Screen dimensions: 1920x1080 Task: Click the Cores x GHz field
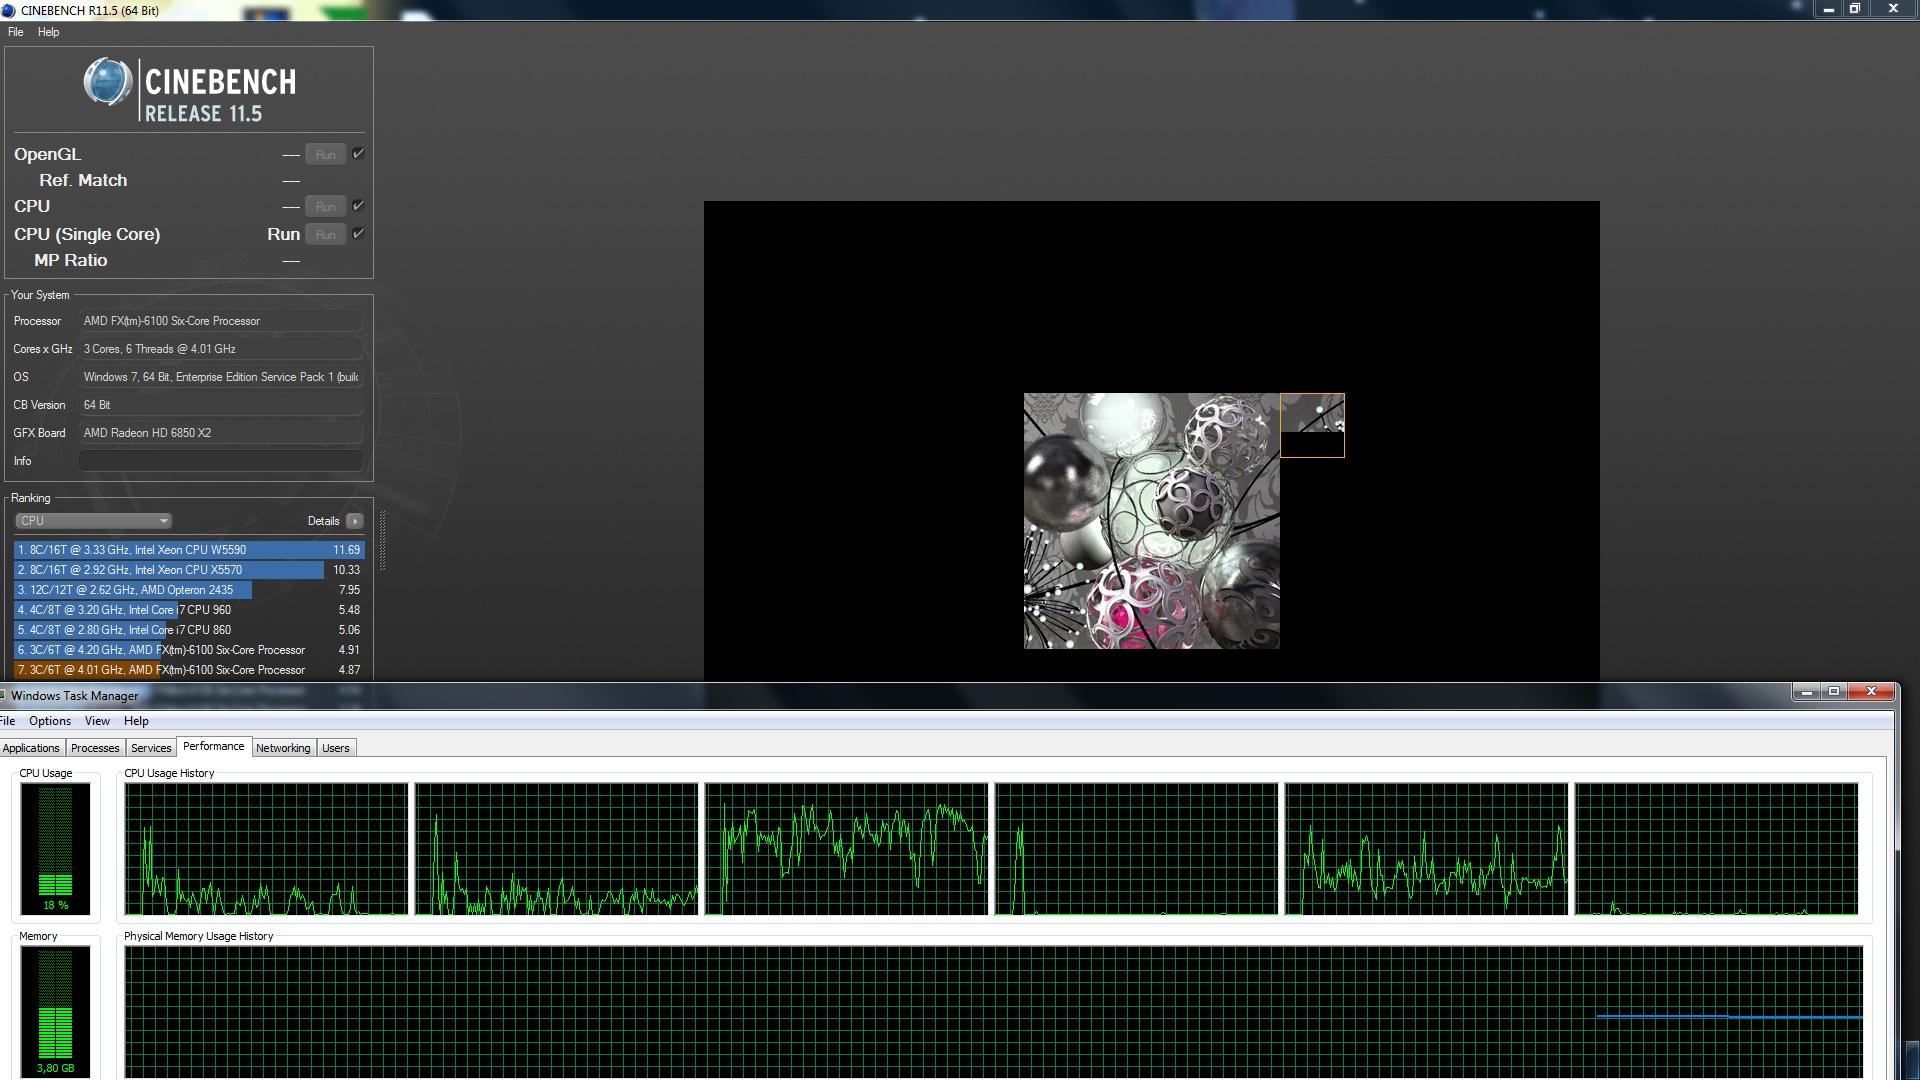point(220,349)
